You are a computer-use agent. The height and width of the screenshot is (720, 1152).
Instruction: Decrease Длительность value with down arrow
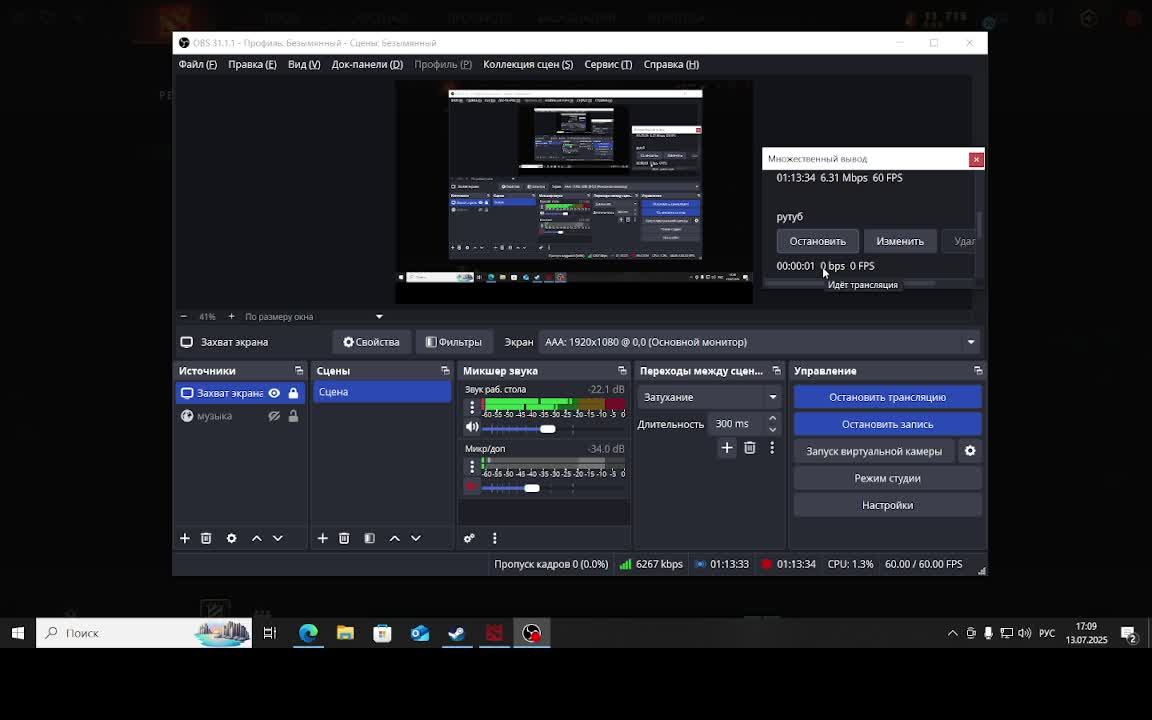[x=772, y=429]
